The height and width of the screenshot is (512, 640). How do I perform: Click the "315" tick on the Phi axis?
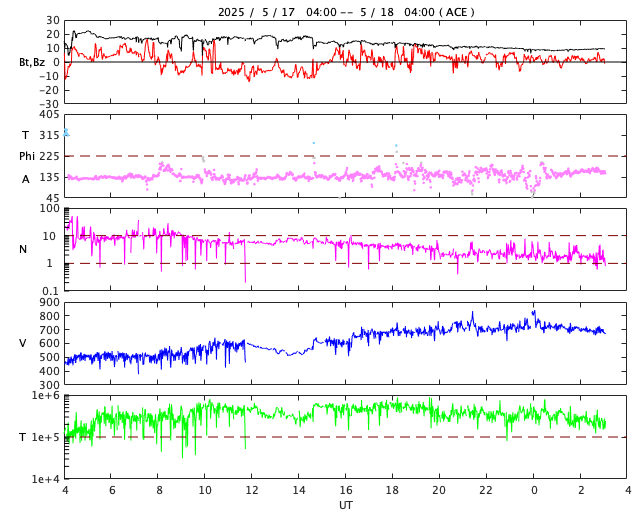click(49, 135)
